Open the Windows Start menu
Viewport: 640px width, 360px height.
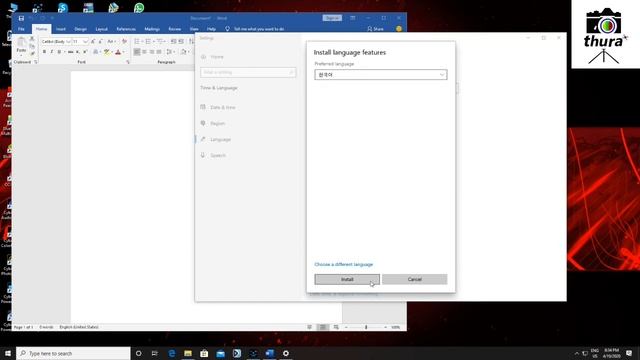(8, 353)
